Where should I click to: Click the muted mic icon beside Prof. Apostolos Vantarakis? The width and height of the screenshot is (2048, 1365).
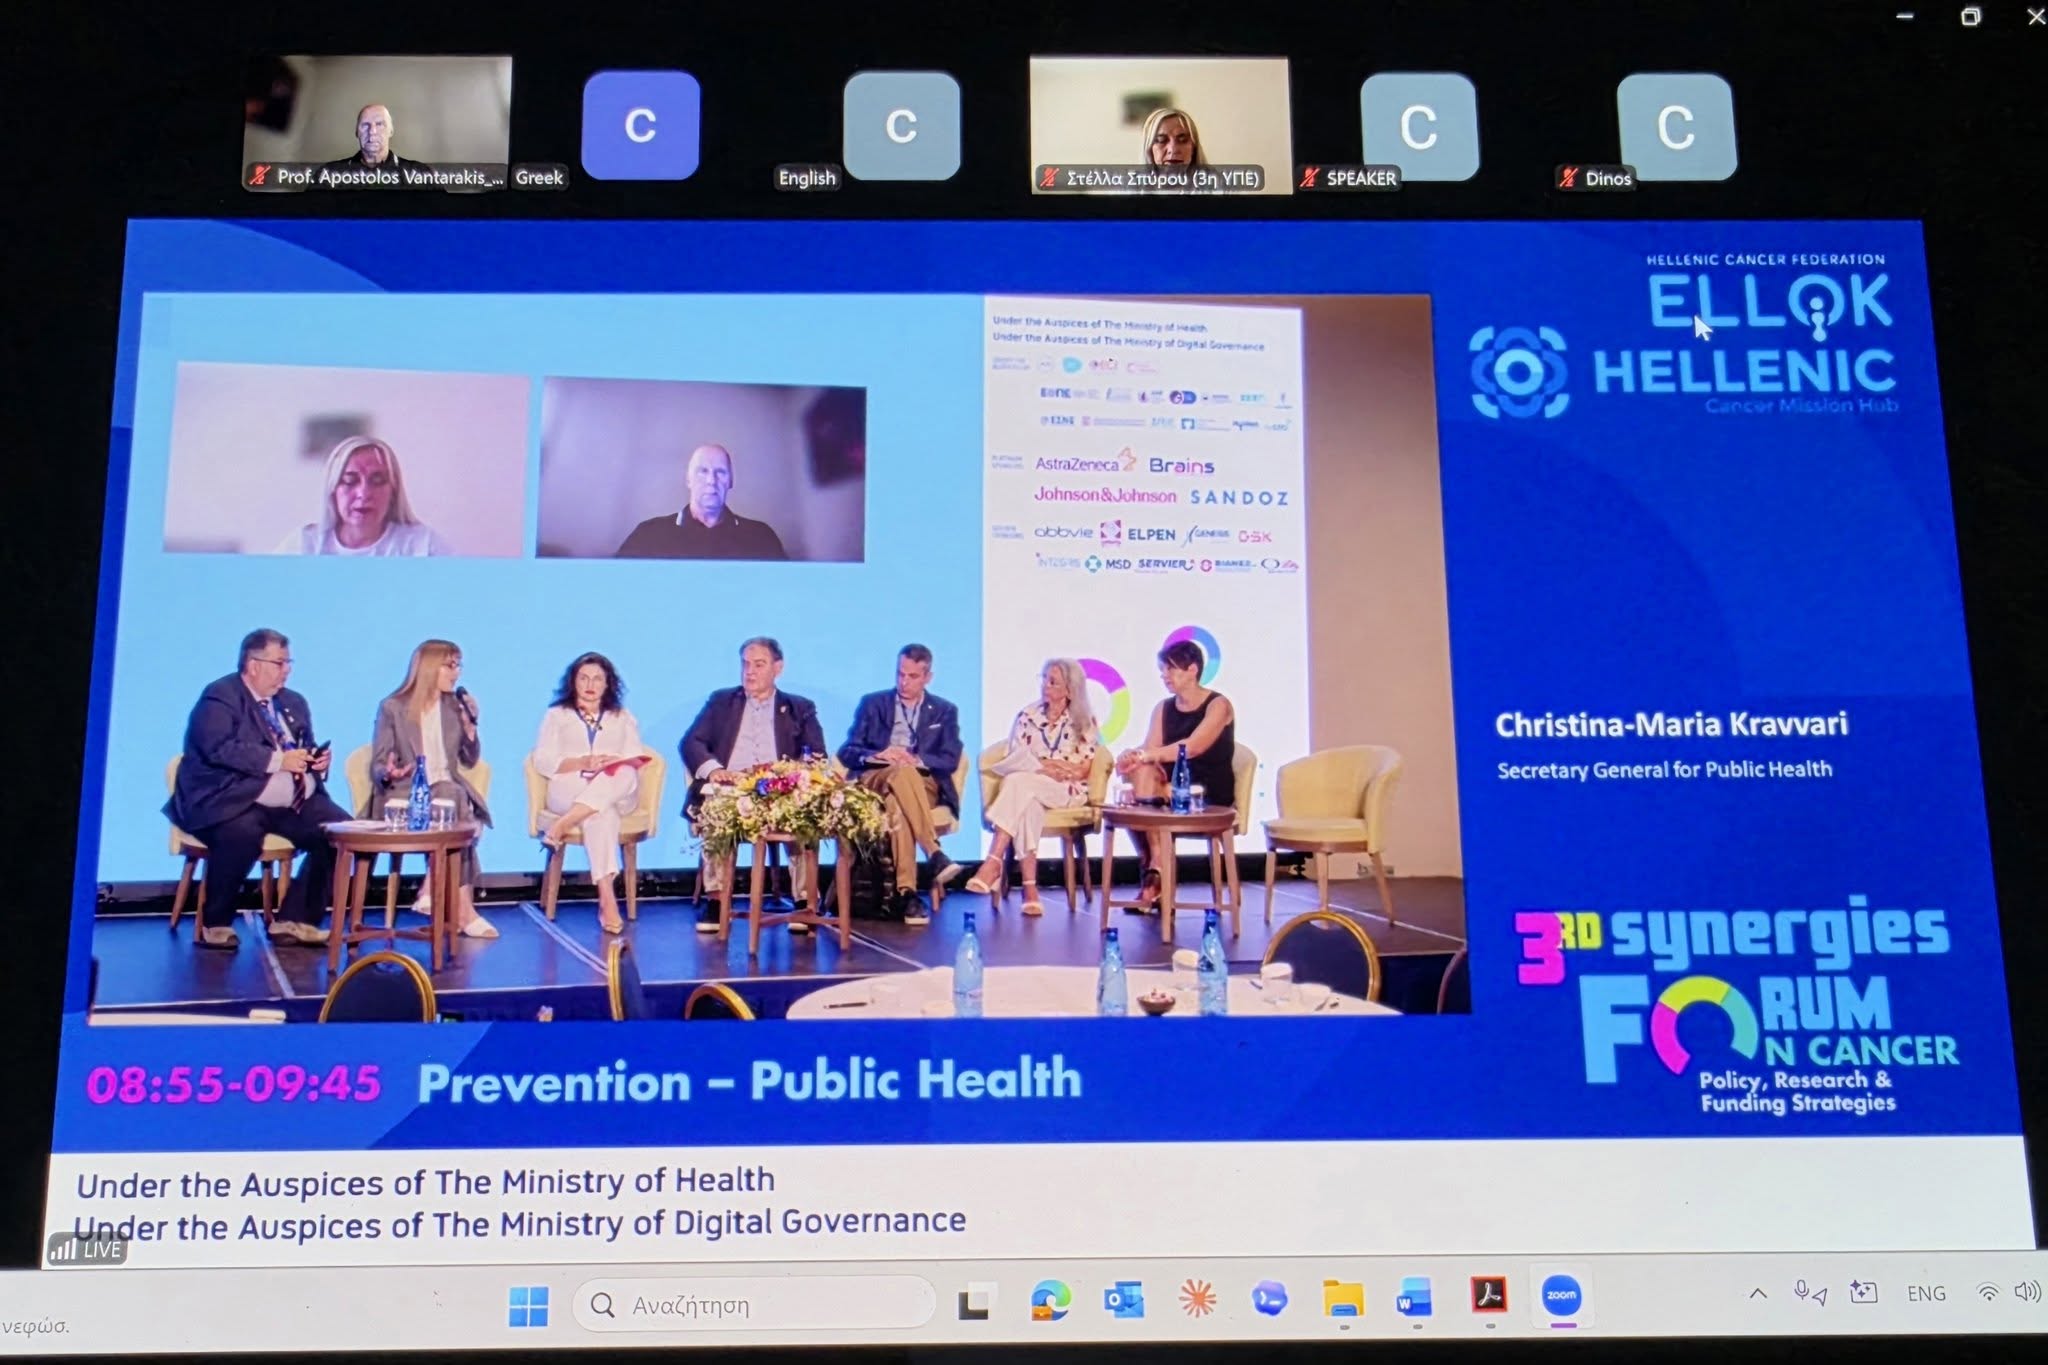[260, 177]
